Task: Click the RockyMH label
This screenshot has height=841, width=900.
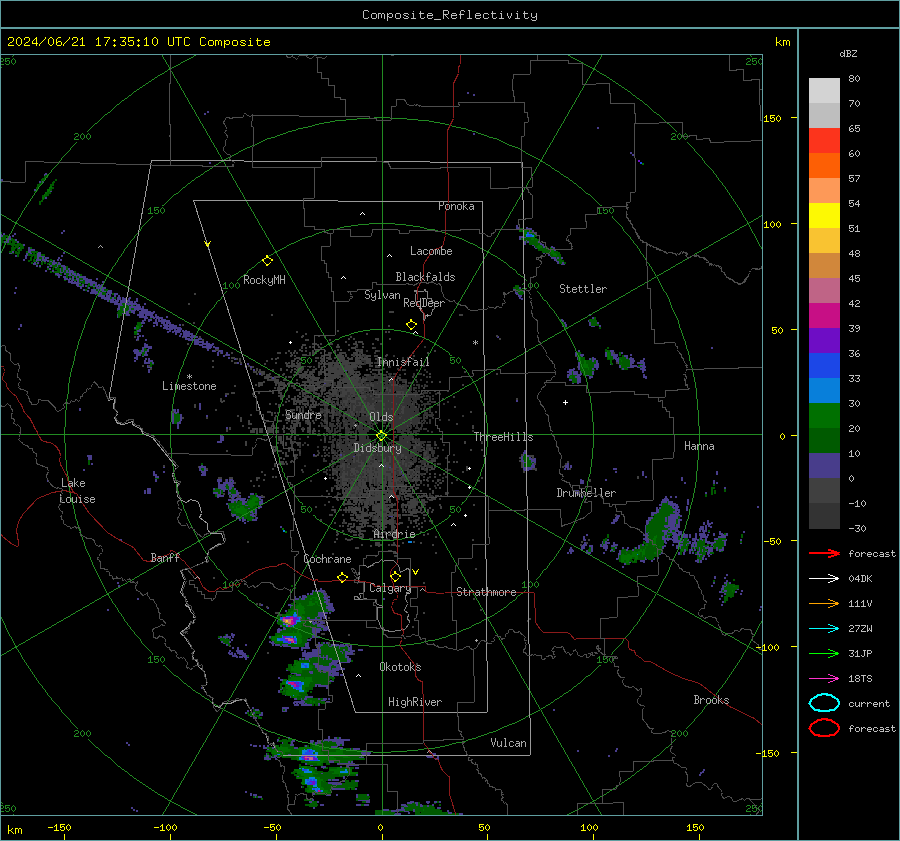Action: 264,280
